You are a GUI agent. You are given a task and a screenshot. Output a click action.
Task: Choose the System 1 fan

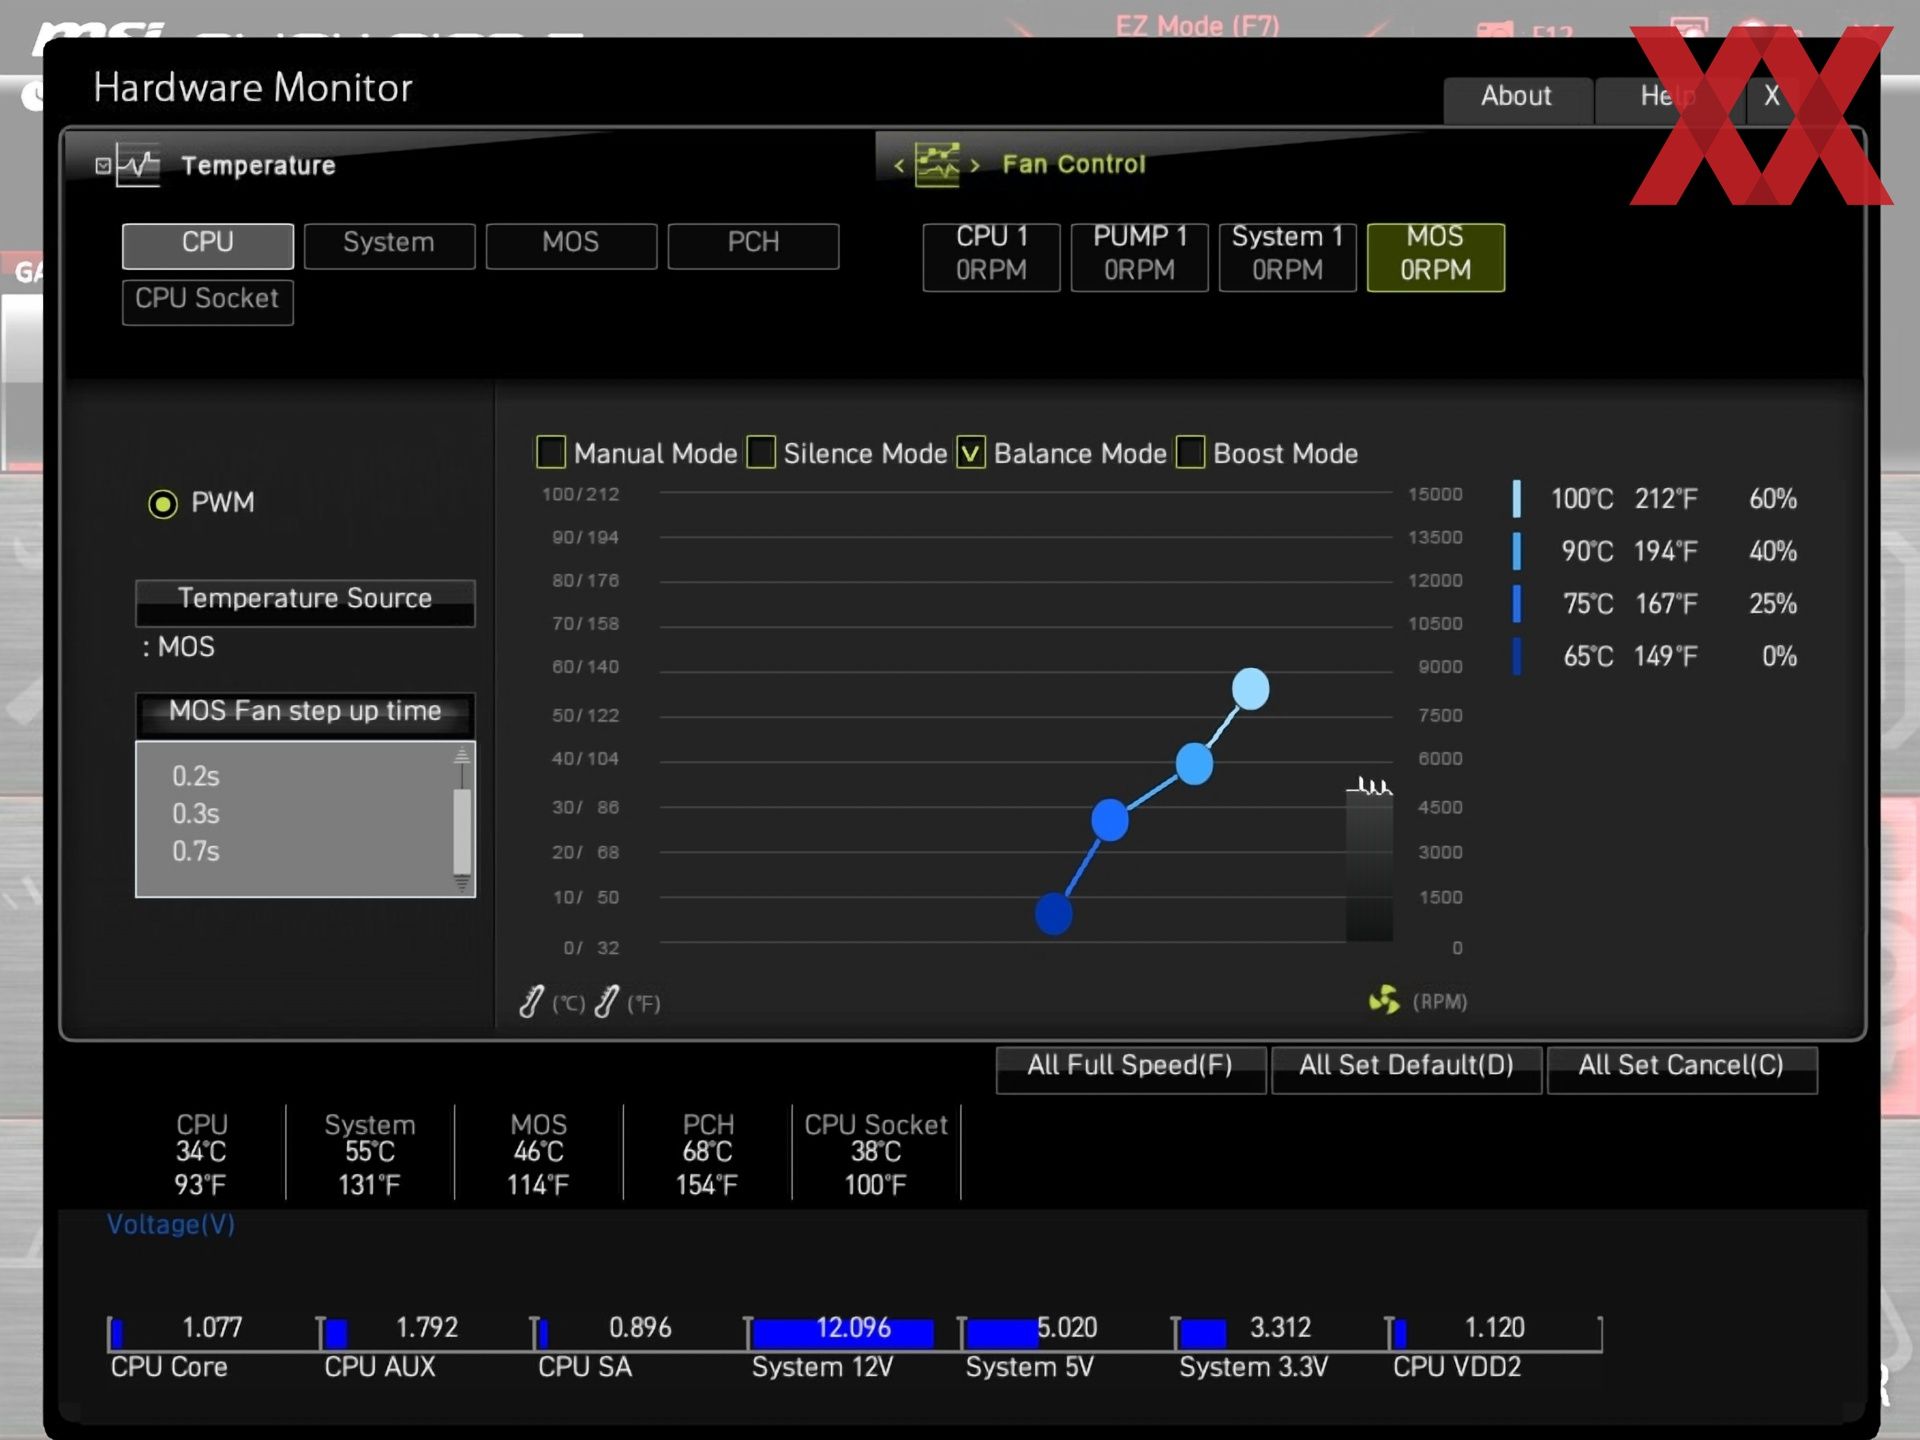1287,257
